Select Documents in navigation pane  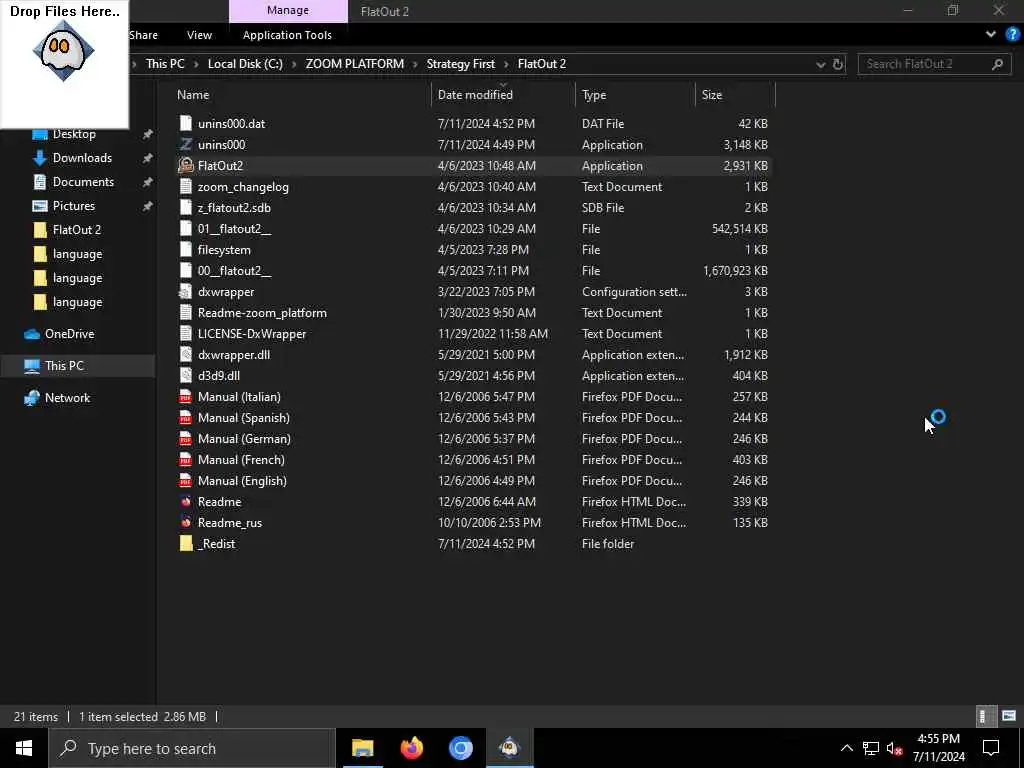point(83,182)
